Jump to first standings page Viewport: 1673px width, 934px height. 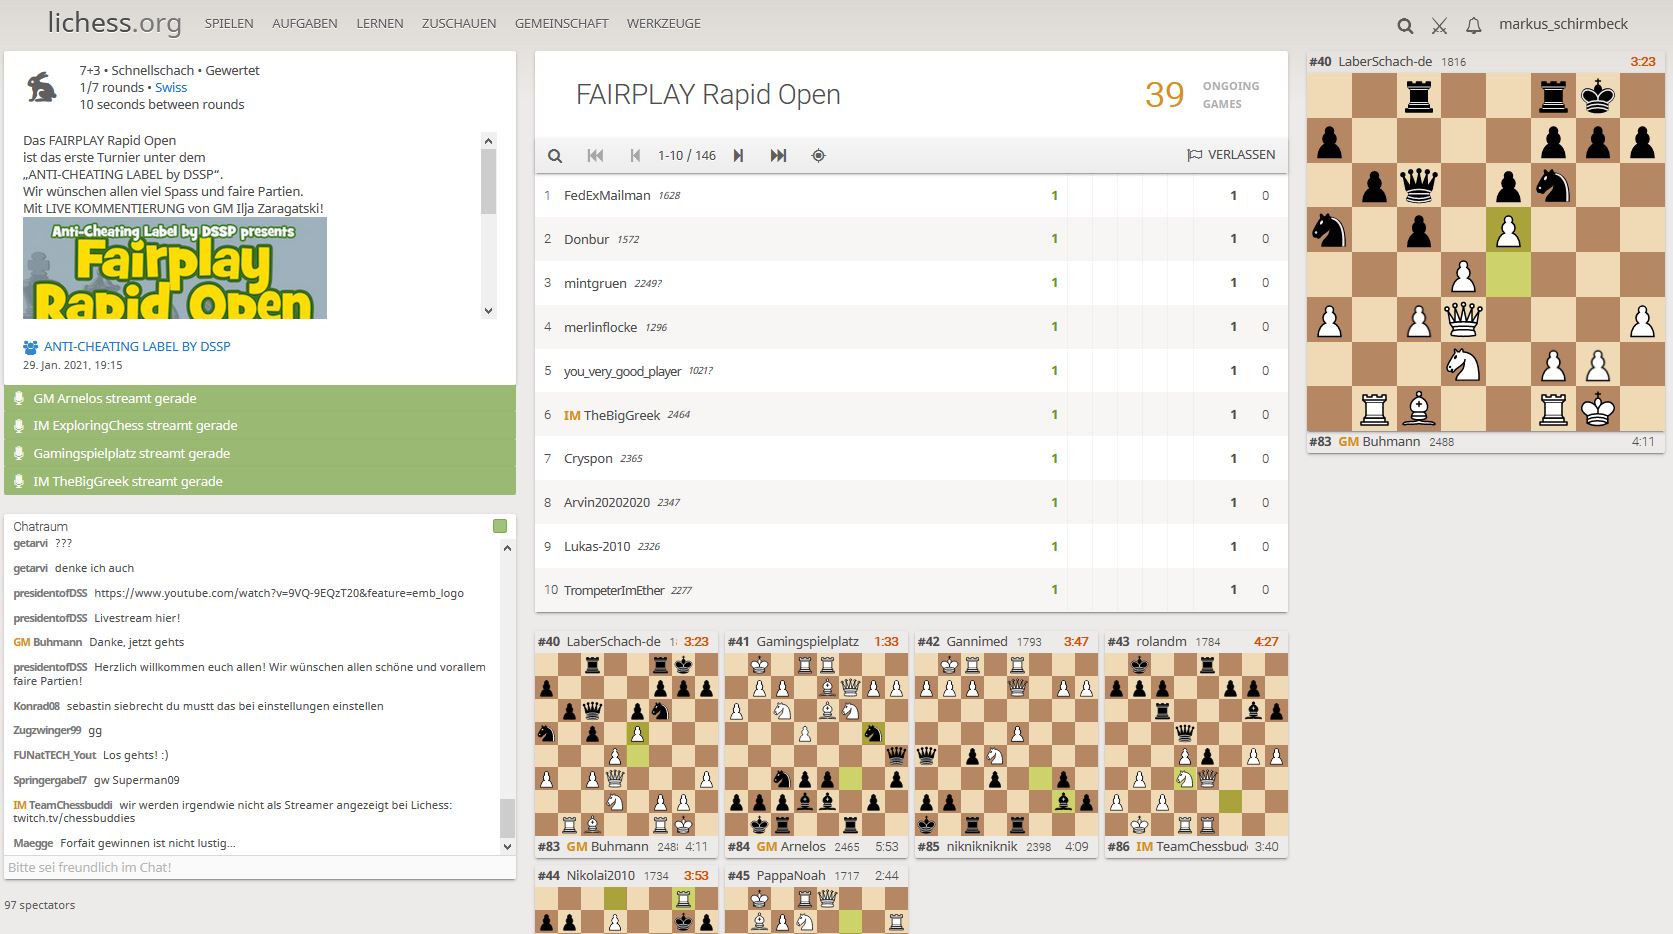click(595, 155)
